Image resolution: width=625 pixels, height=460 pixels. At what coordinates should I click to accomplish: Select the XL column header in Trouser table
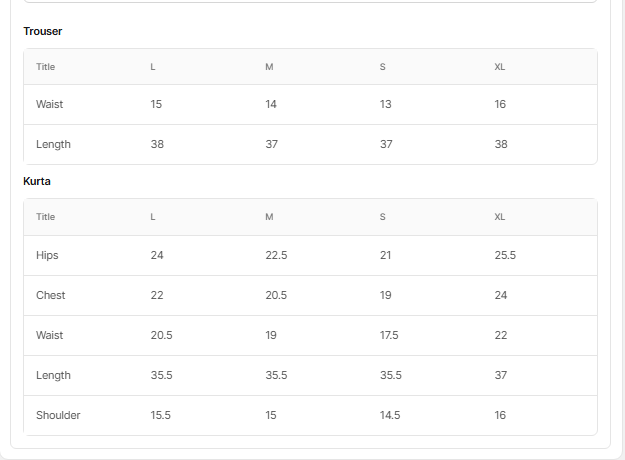pyautogui.click(x=500, y=67)
